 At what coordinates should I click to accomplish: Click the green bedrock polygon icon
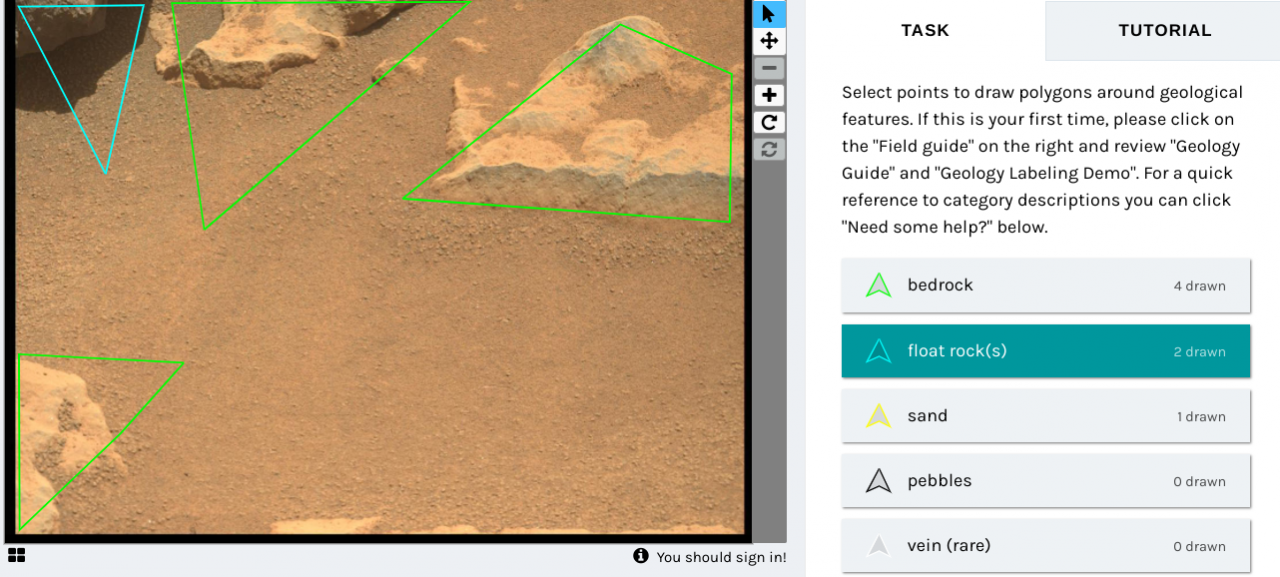[x=878, y=286]
